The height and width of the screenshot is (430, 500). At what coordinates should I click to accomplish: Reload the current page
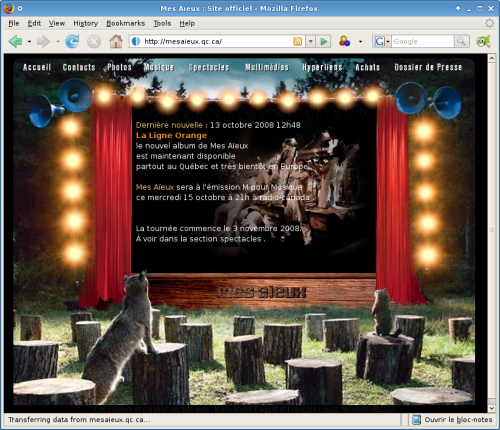tap(72, 42)
